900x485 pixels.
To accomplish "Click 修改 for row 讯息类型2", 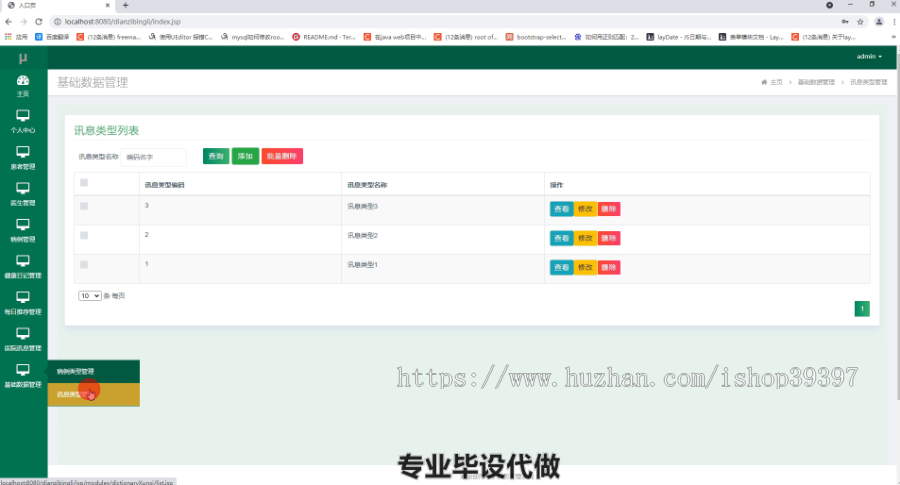I will [x=585, y=238].
